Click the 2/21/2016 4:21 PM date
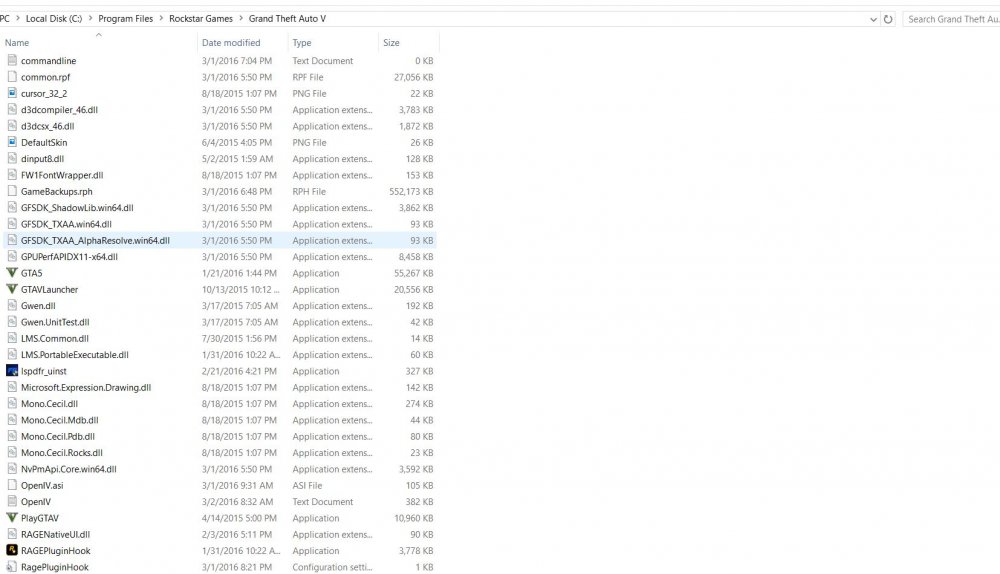1000x574 pixels. [x=239, y=371]
